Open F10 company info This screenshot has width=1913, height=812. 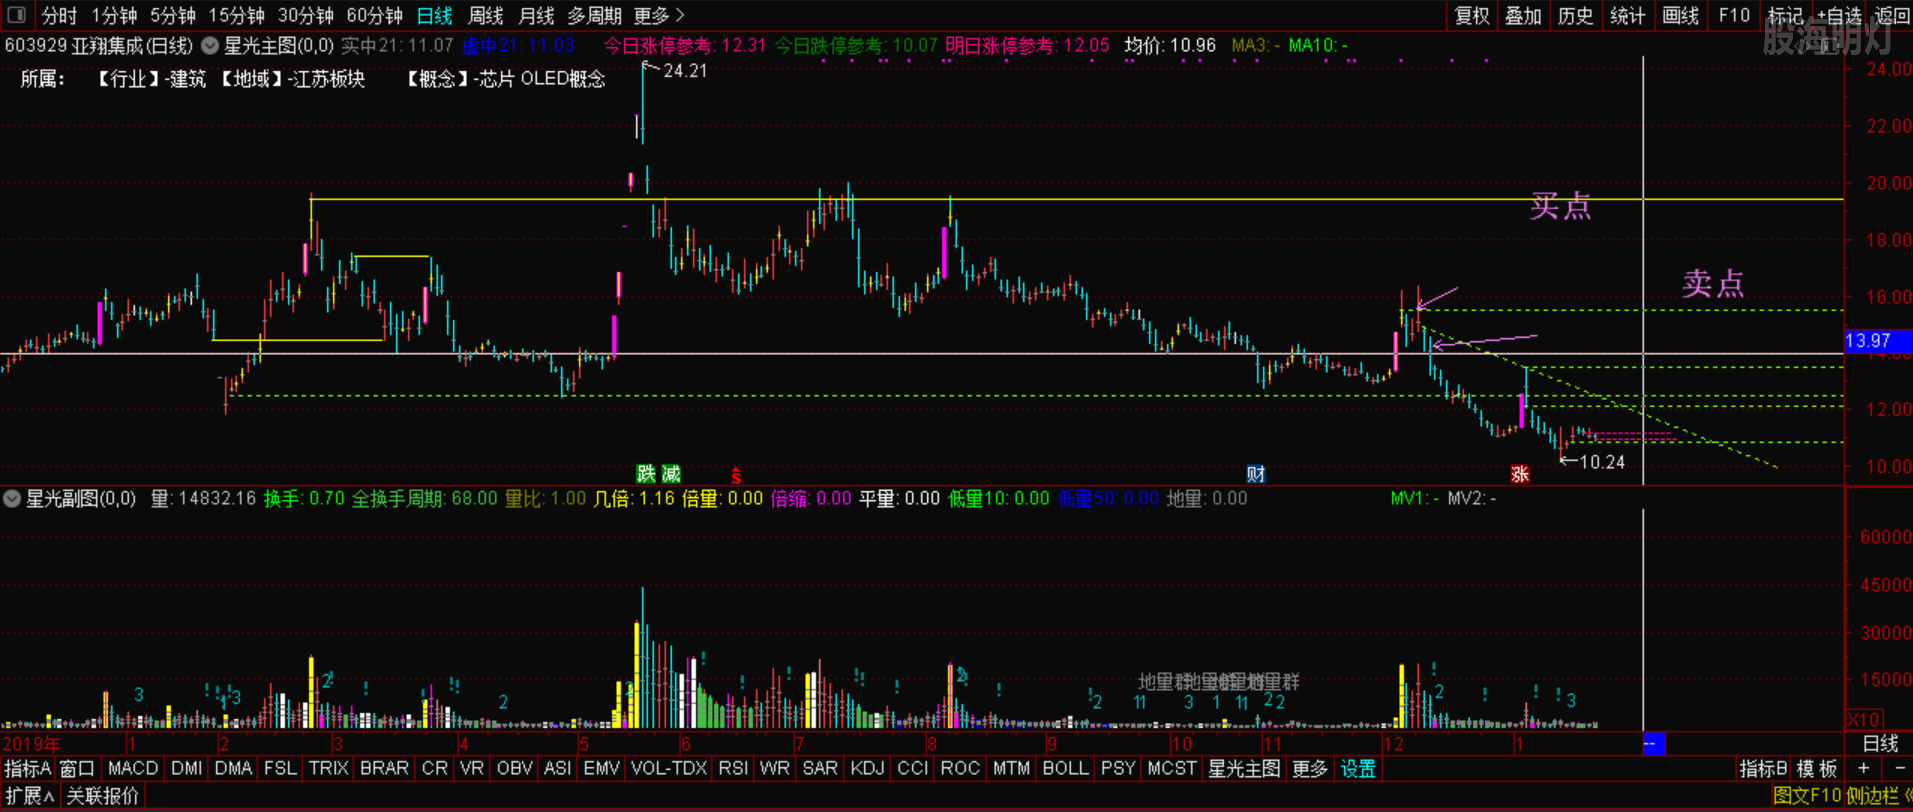coord(1734,16)
